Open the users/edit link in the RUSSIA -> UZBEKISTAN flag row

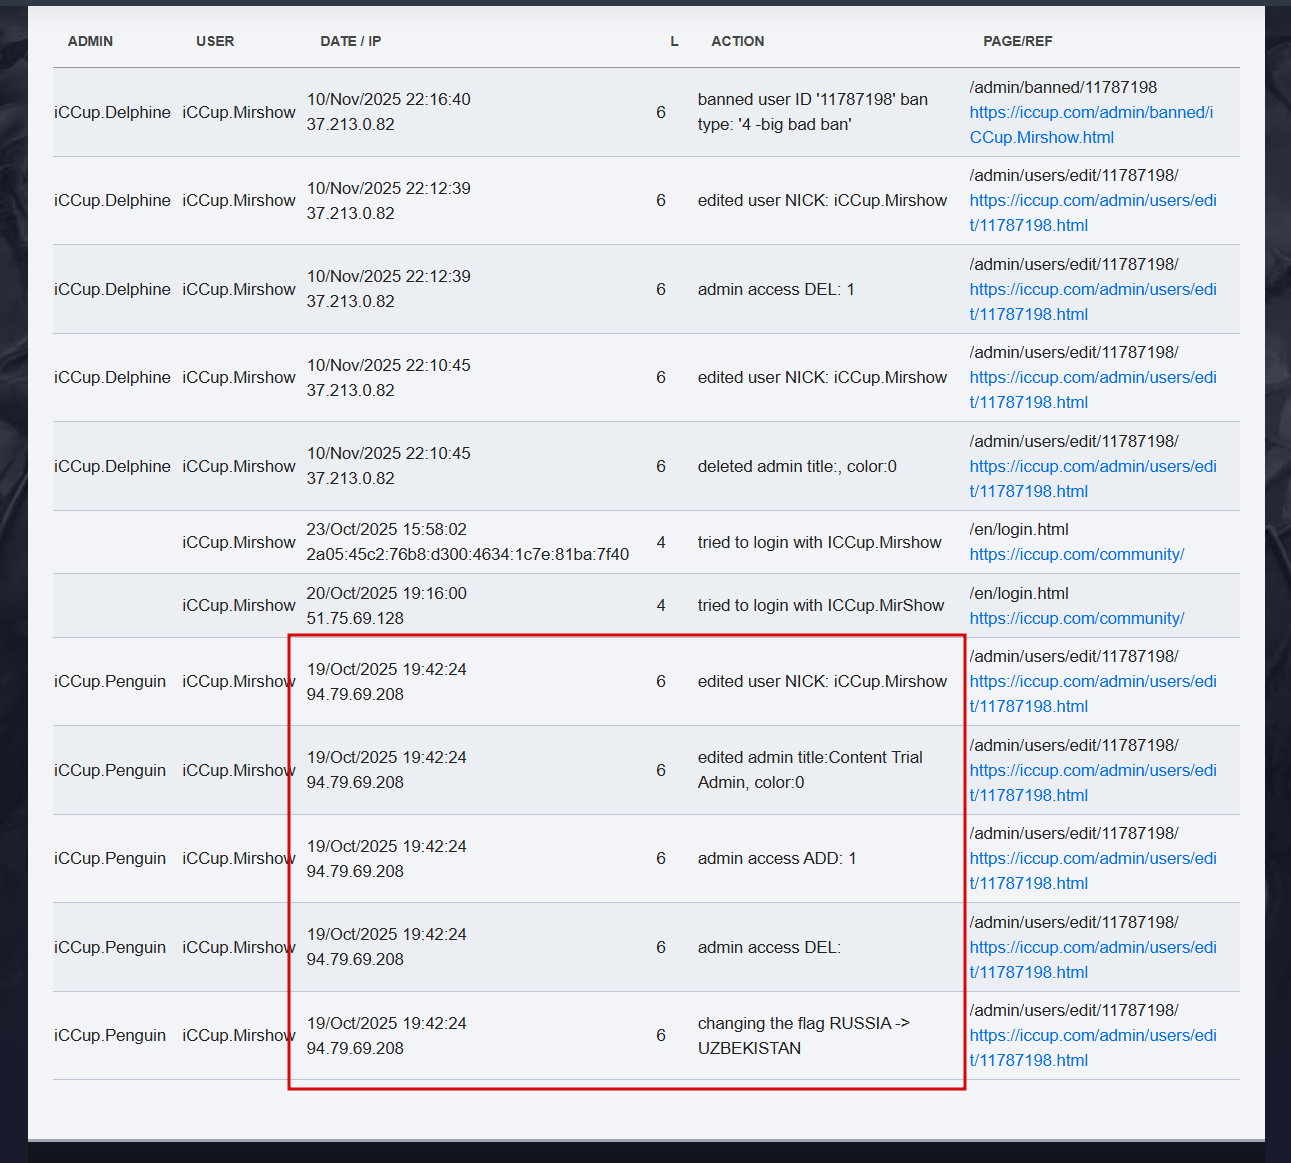[1093, 1048]
